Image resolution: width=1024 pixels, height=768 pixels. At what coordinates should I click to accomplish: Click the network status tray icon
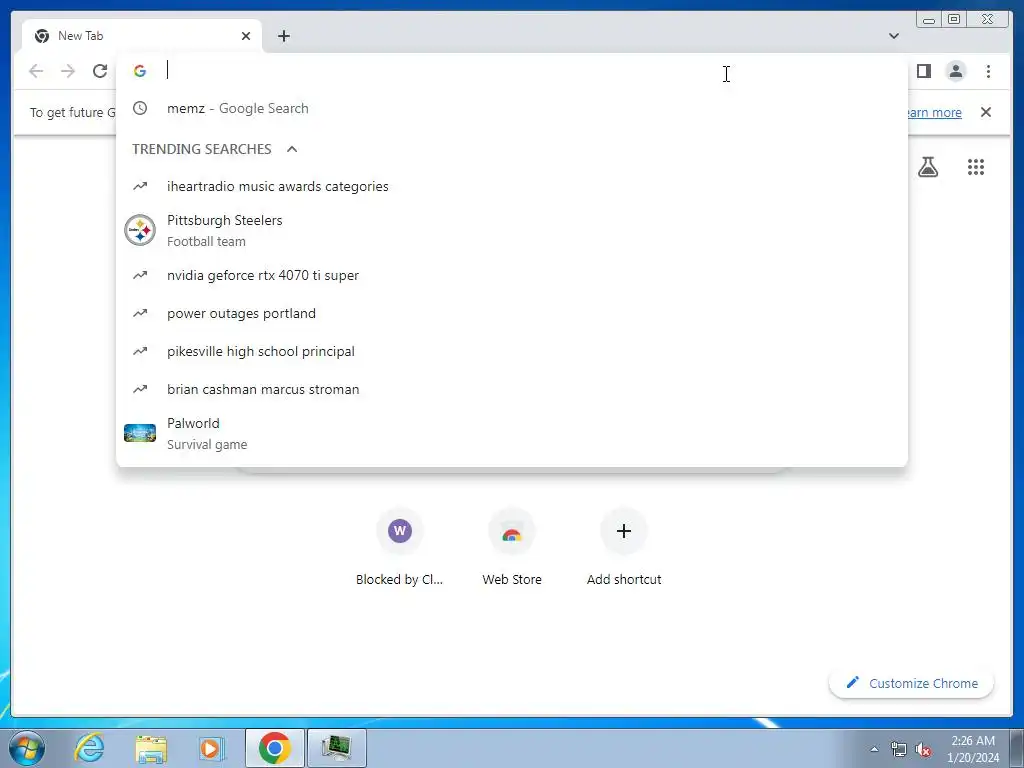pyautogui.click(x=899, y=749)
